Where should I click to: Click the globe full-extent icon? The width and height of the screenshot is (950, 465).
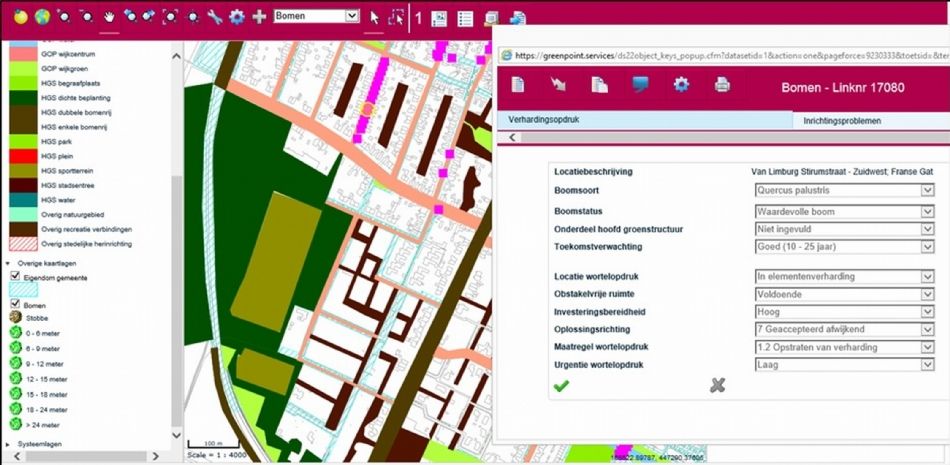[42, 17]
